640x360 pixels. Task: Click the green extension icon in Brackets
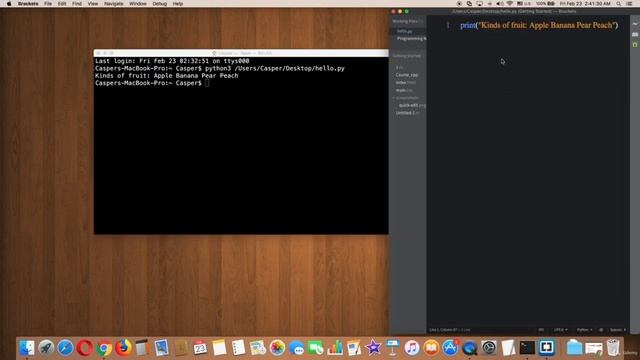(x=635, y=44)
